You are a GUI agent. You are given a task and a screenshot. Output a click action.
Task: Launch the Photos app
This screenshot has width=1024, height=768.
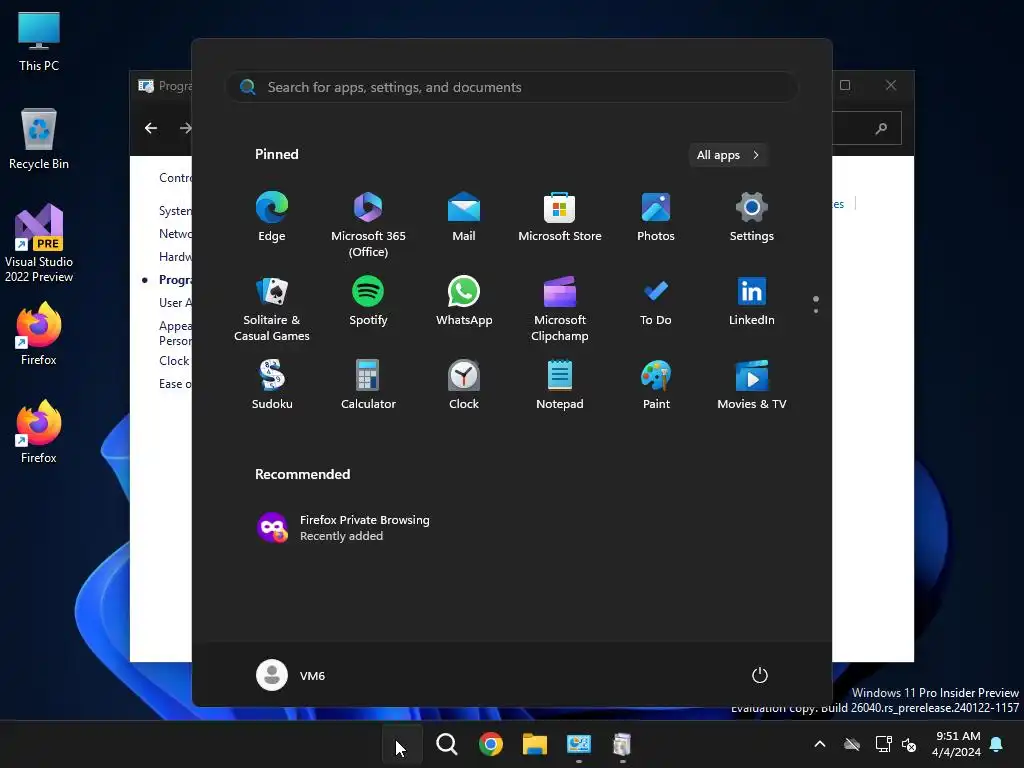656,217
